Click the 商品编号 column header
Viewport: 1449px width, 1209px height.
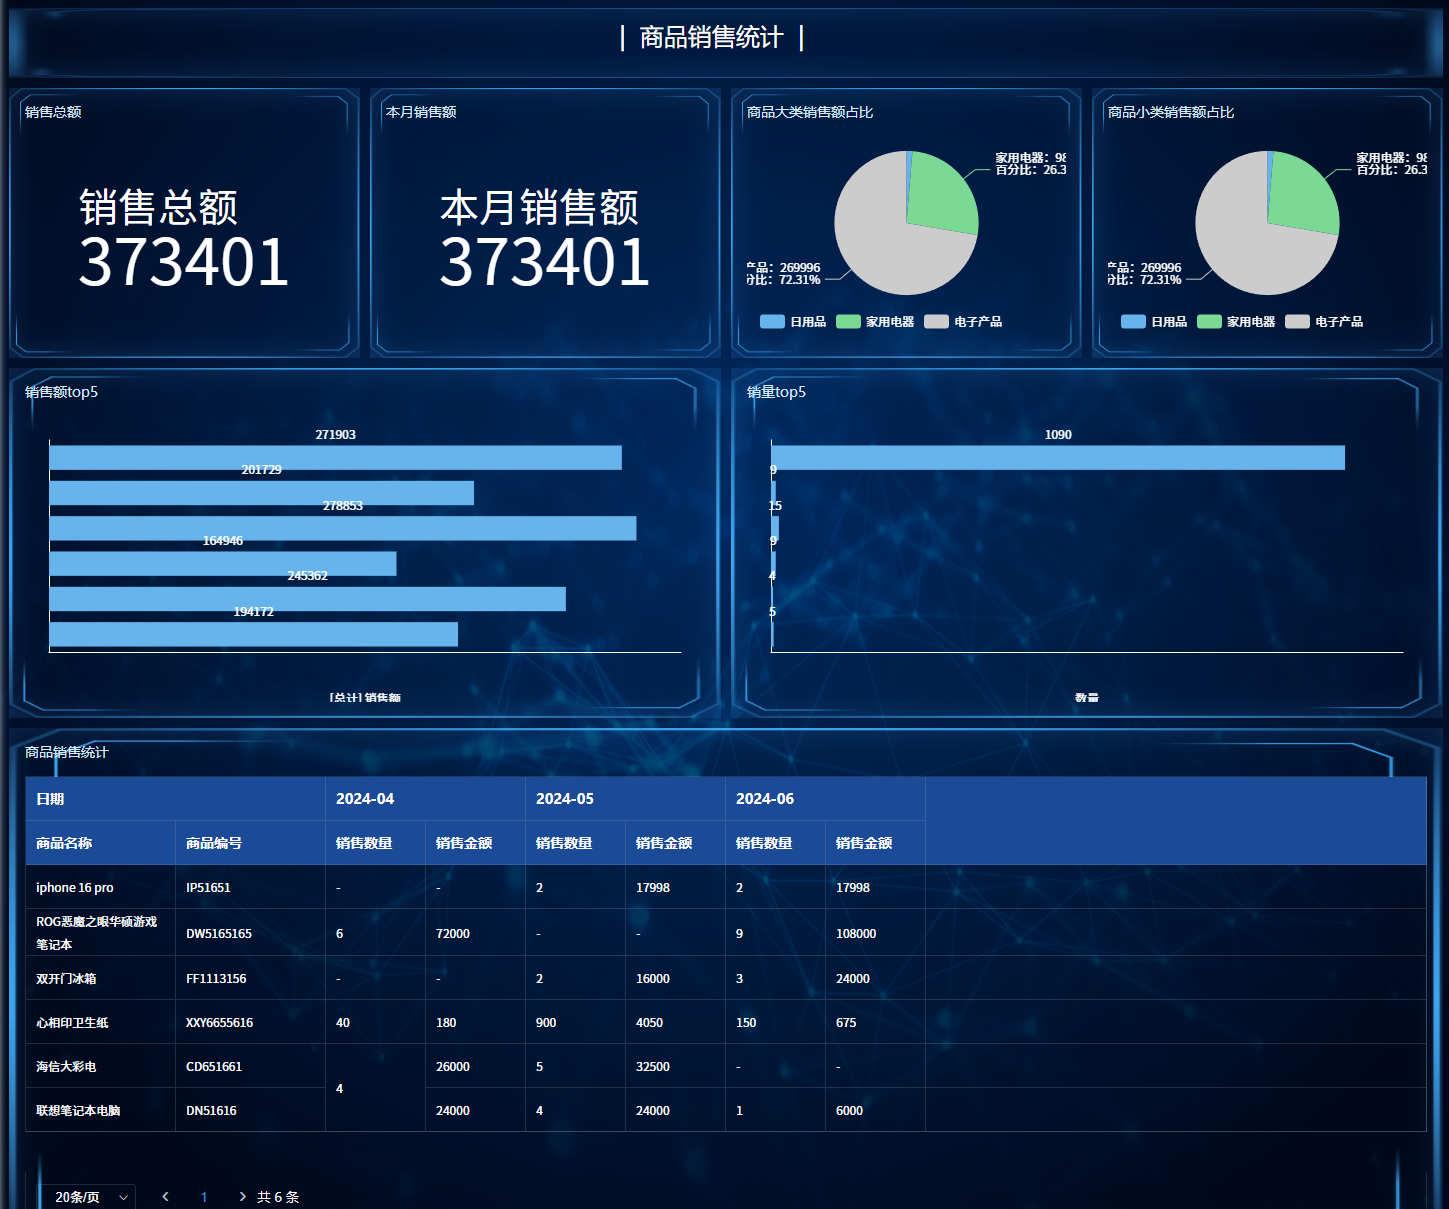[x=214, y=843]
